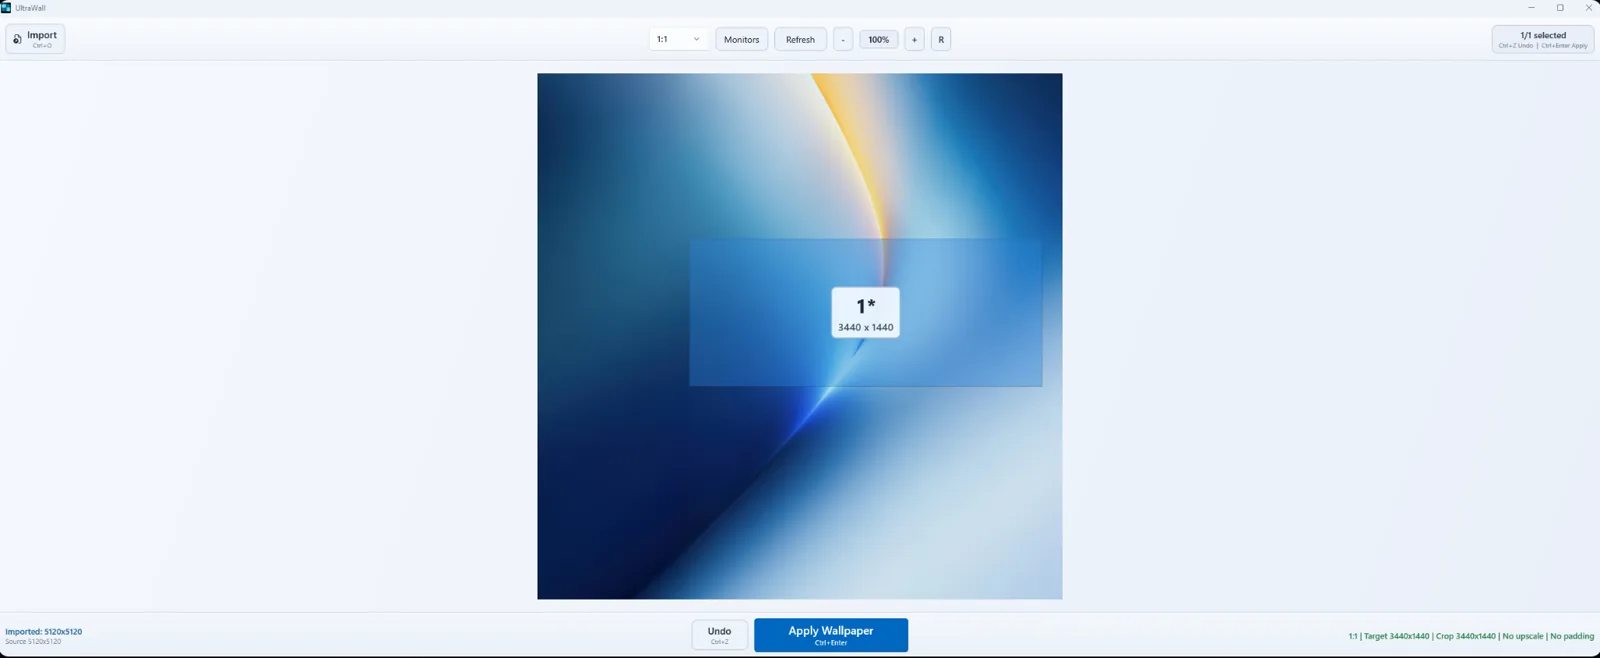The height and width of the screenshot is (658, 1600).
Task: Open the 1:1 aspect ratio dropdown
Action: [679, 39]
